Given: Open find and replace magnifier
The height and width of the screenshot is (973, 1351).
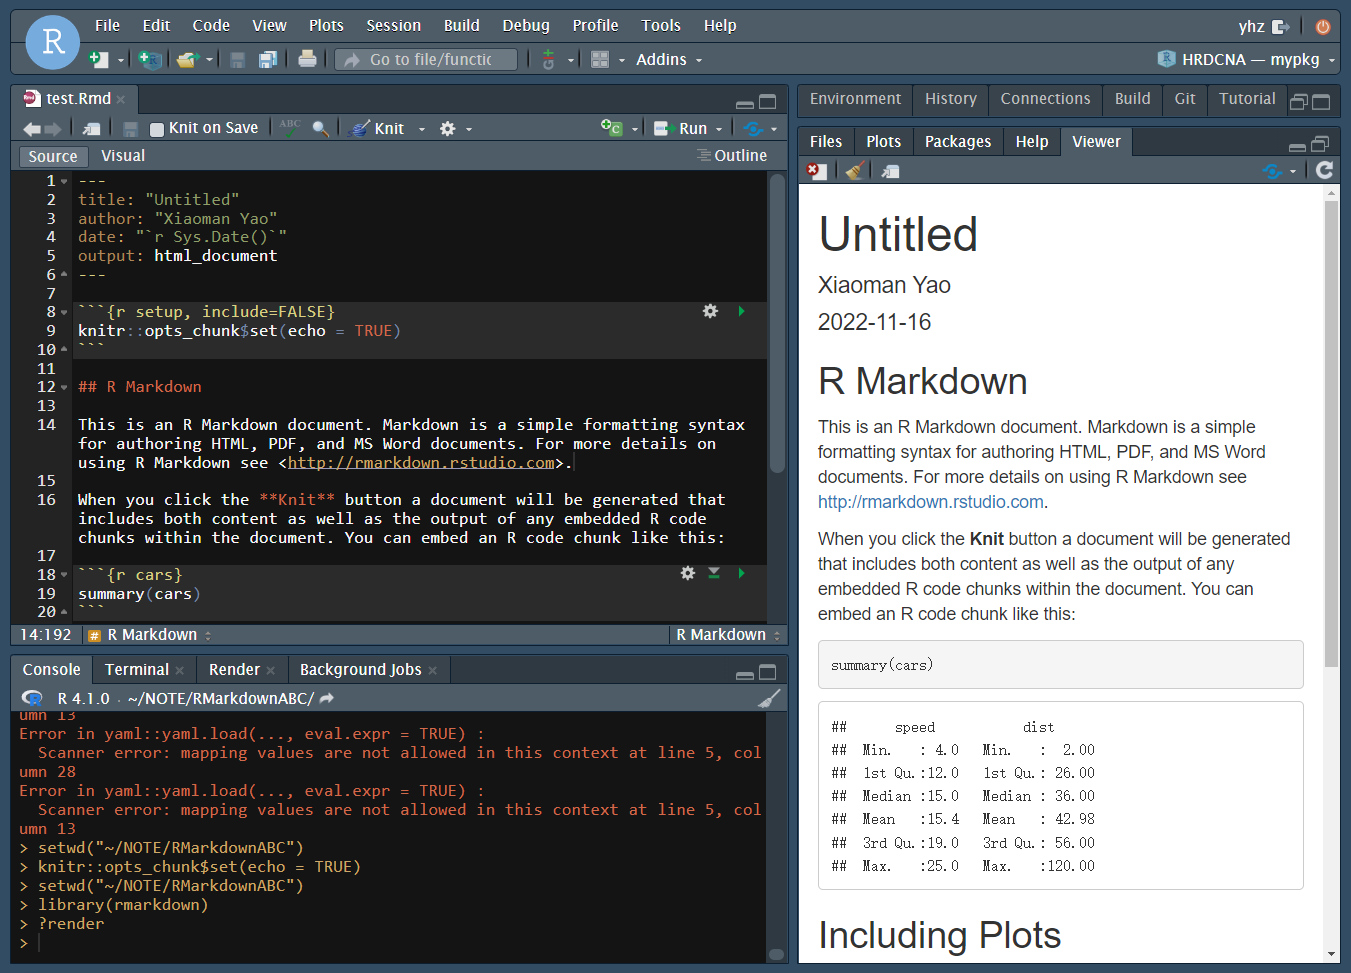Looking at the screenshot, I should click(320, 128).
